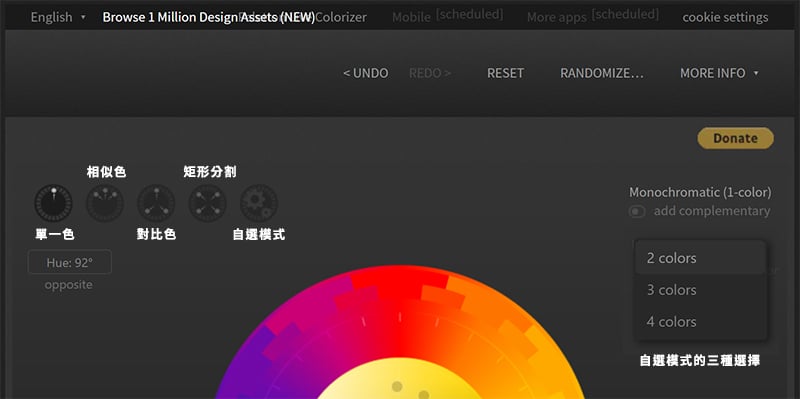Toggle the add complementary switch
This screenshot has width=800, height=399.
[x=637, y=211]
